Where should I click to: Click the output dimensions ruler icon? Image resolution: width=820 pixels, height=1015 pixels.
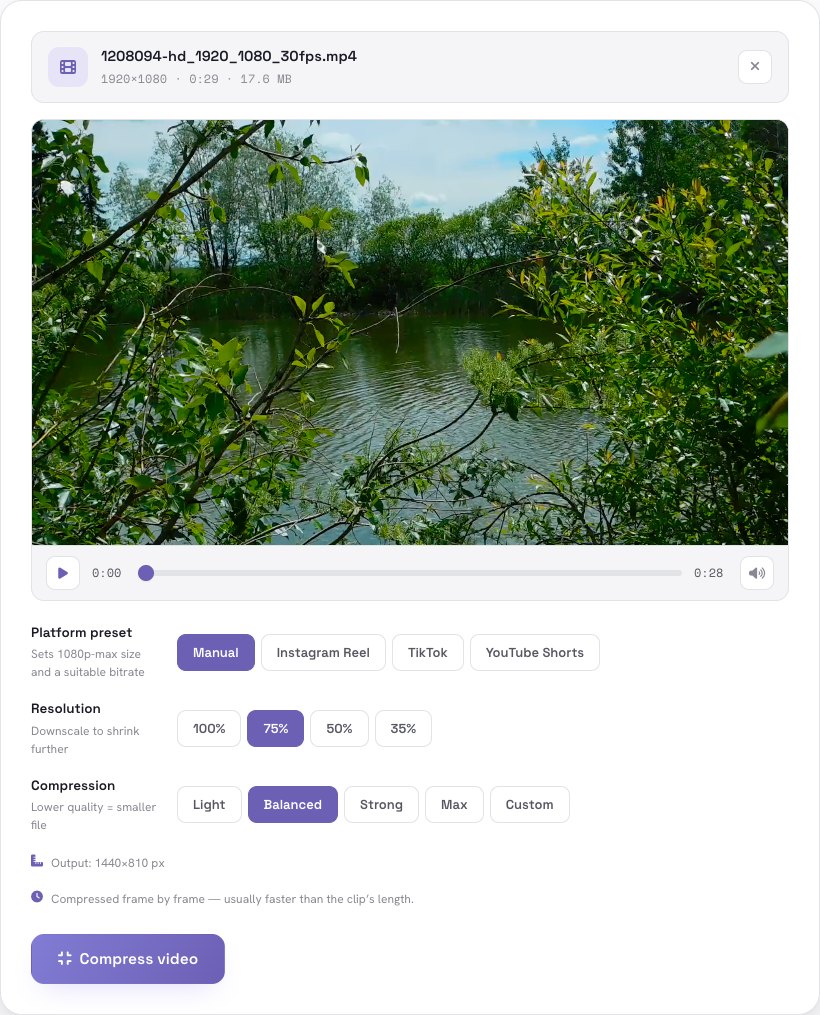point(37,861)
